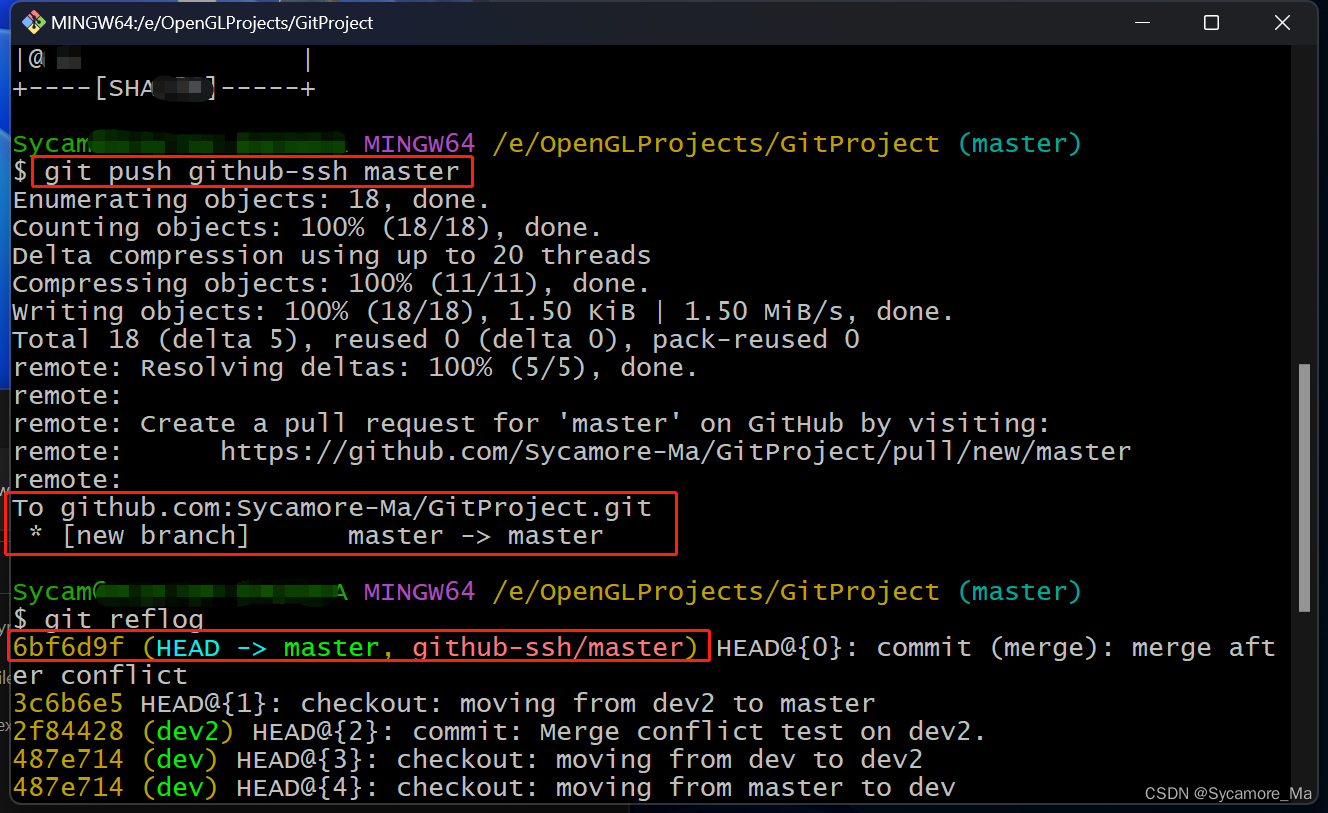Open the GitHub pull request URL

click(x=675, y=452)
